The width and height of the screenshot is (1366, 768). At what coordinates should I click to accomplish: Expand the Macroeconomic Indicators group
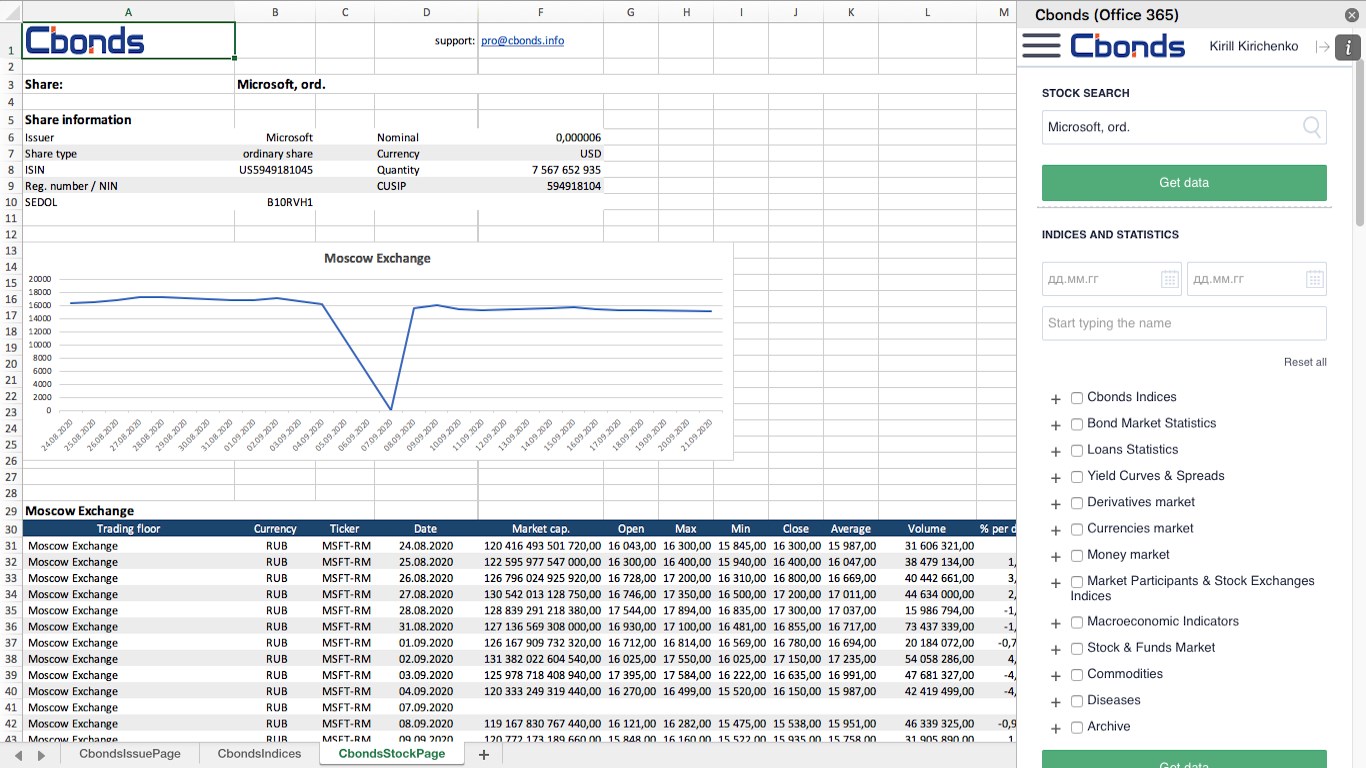tap(1056, 623)
